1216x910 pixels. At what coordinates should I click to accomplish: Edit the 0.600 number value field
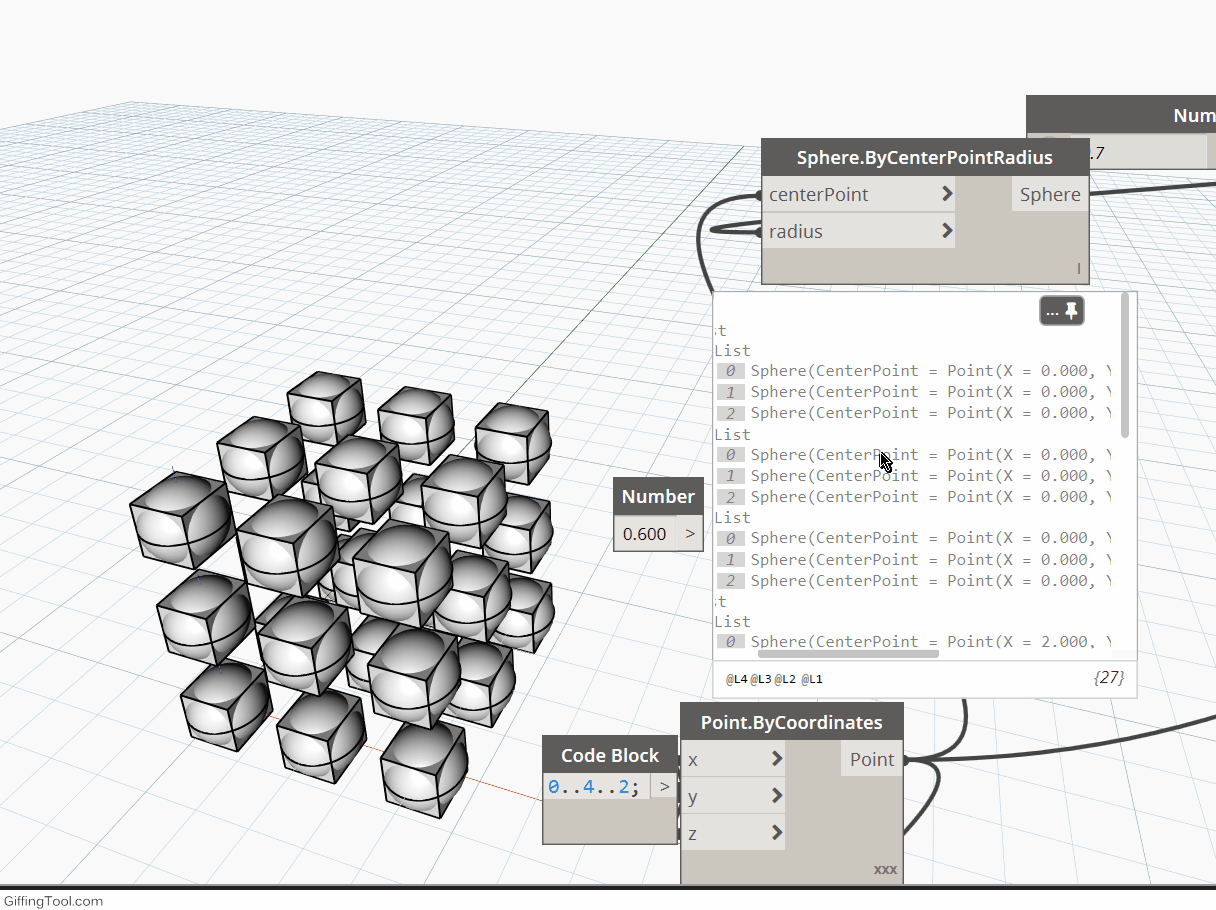coord(645,534)
